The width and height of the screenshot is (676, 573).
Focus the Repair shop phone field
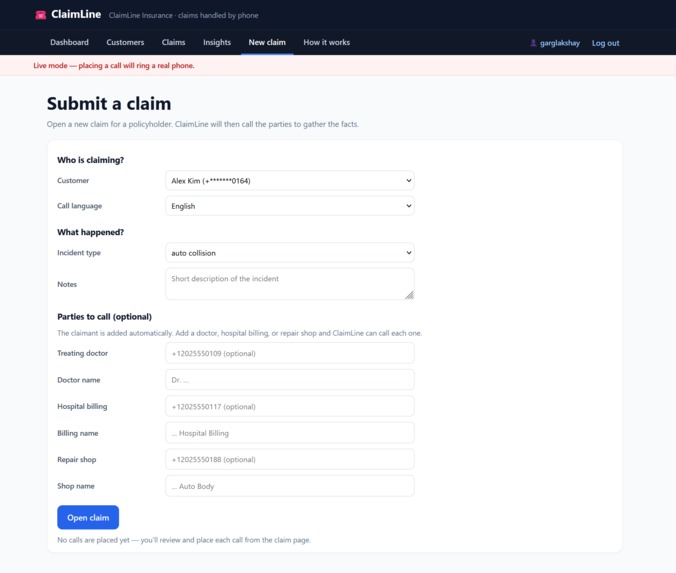click(x=290, y=460)
